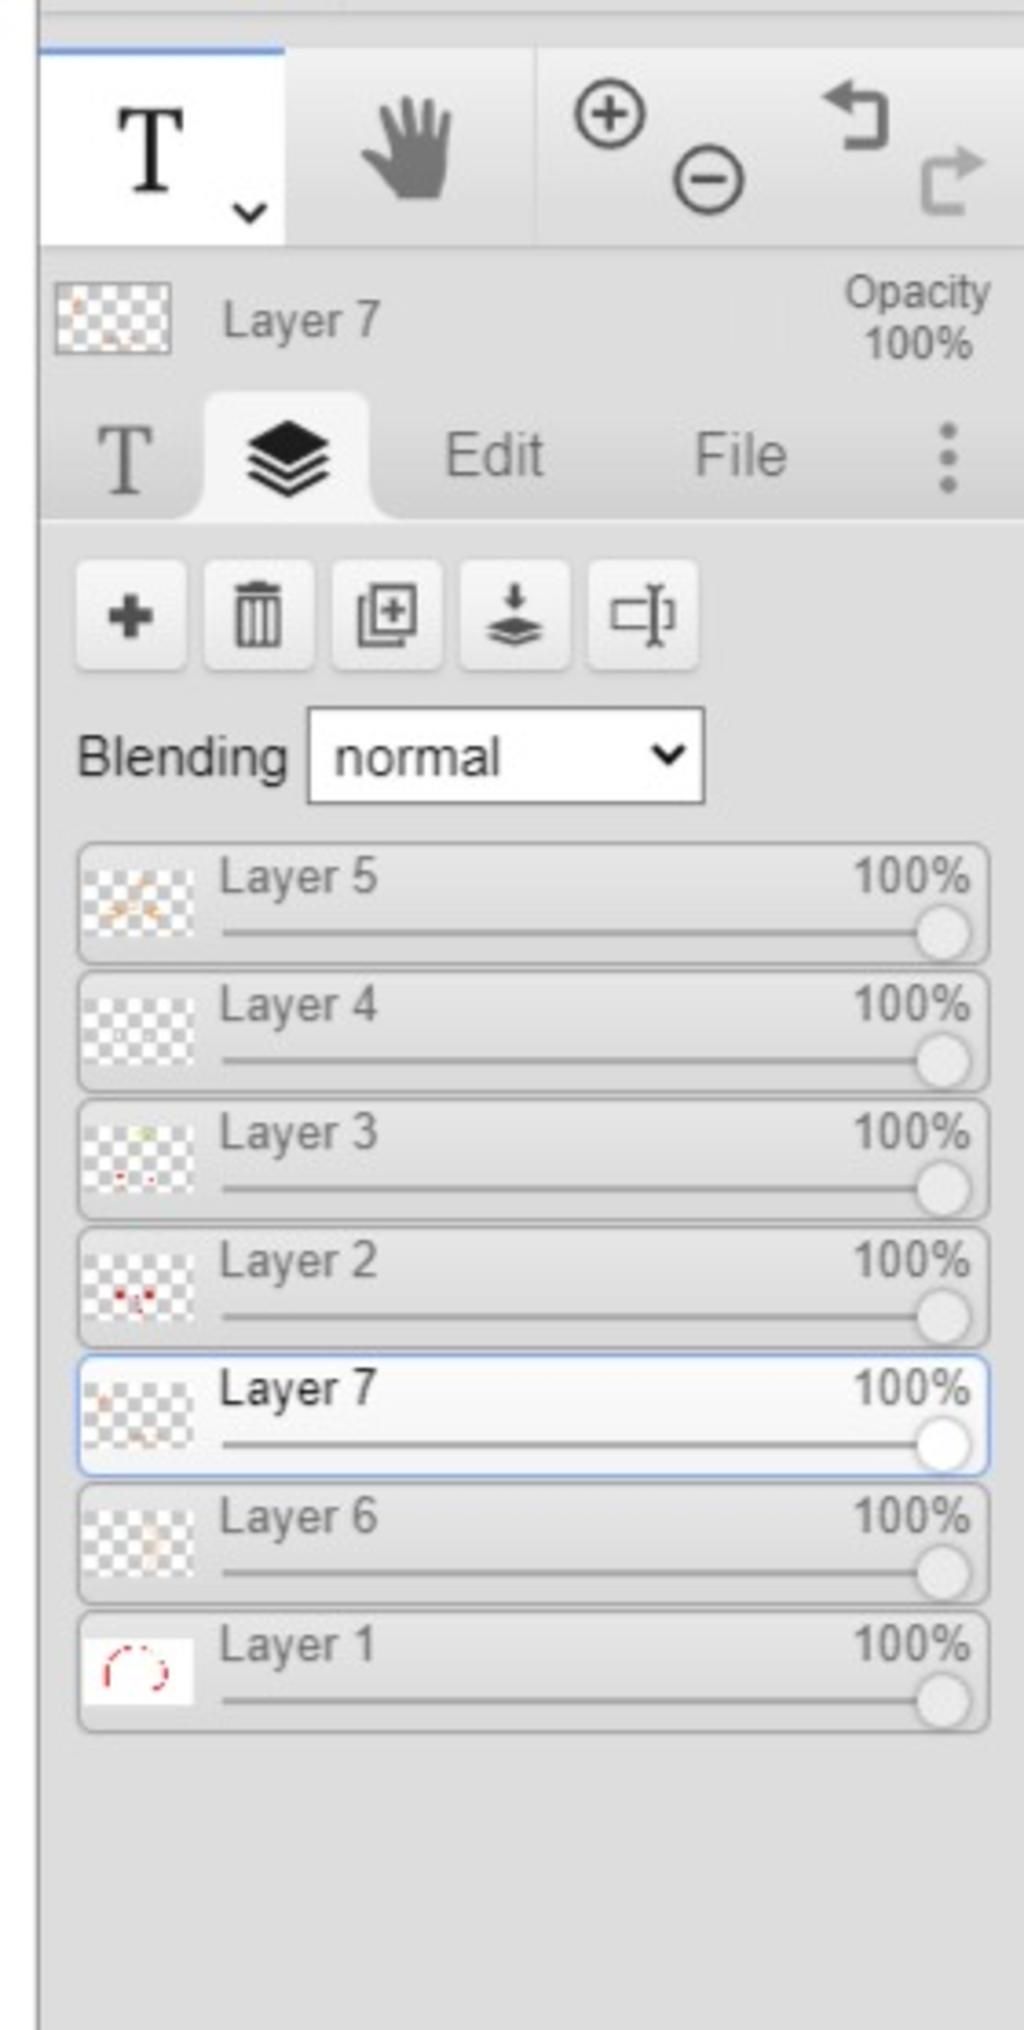Viewport: 1024px width, 2030px height.
Task: Open the three-dot more options menu
Action: point(948,458)
